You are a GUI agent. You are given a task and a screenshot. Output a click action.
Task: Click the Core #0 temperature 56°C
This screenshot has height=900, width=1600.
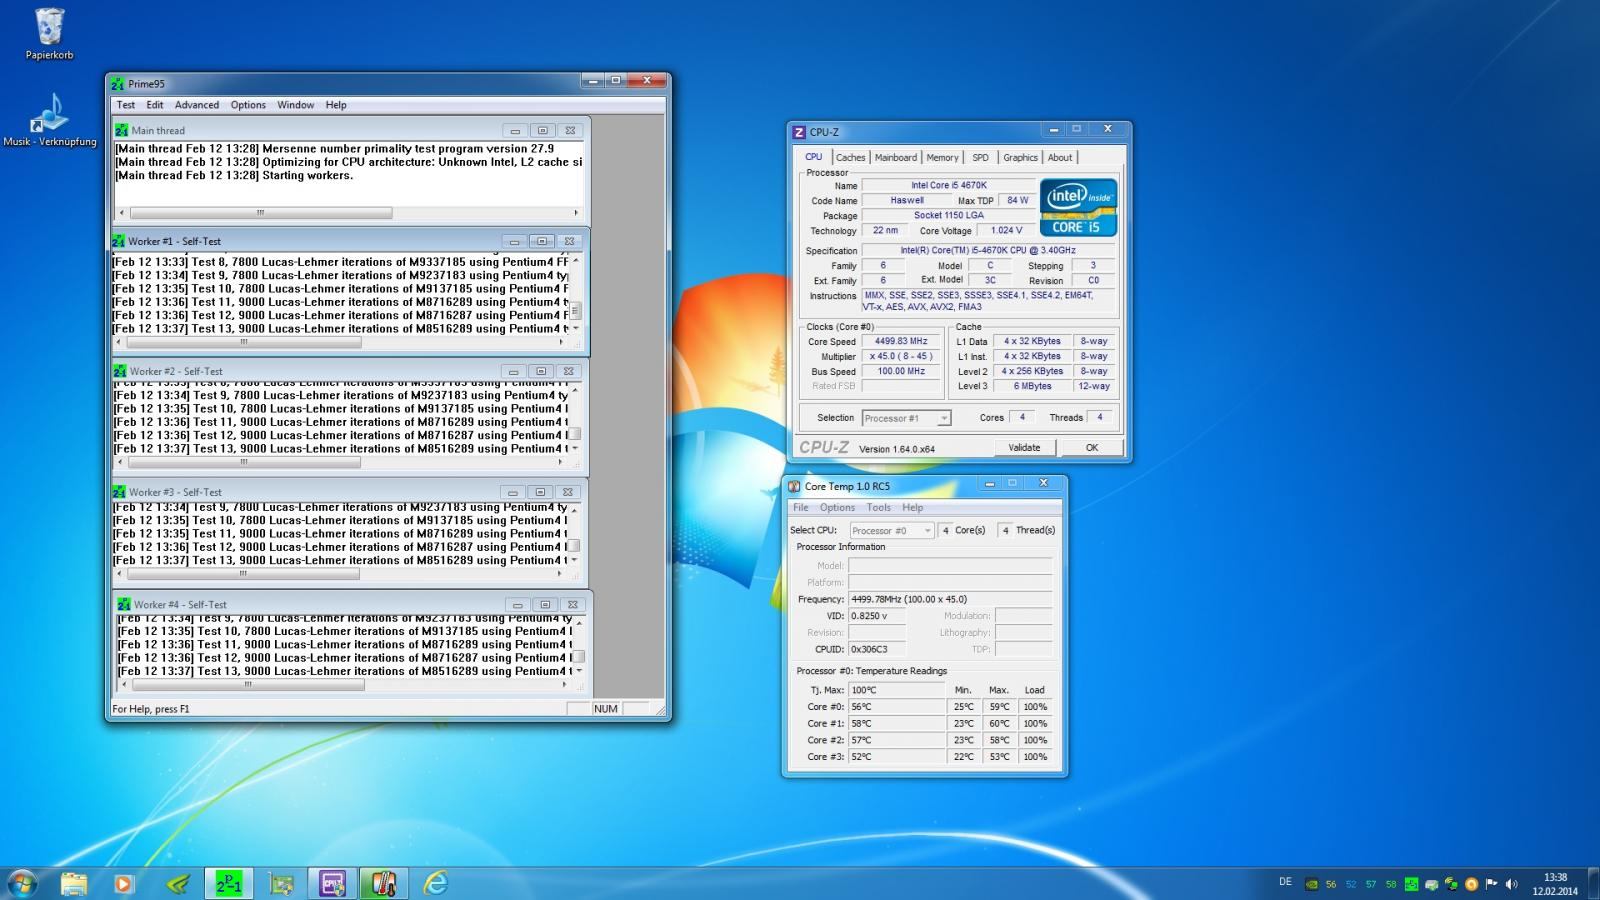coord(896,706)
